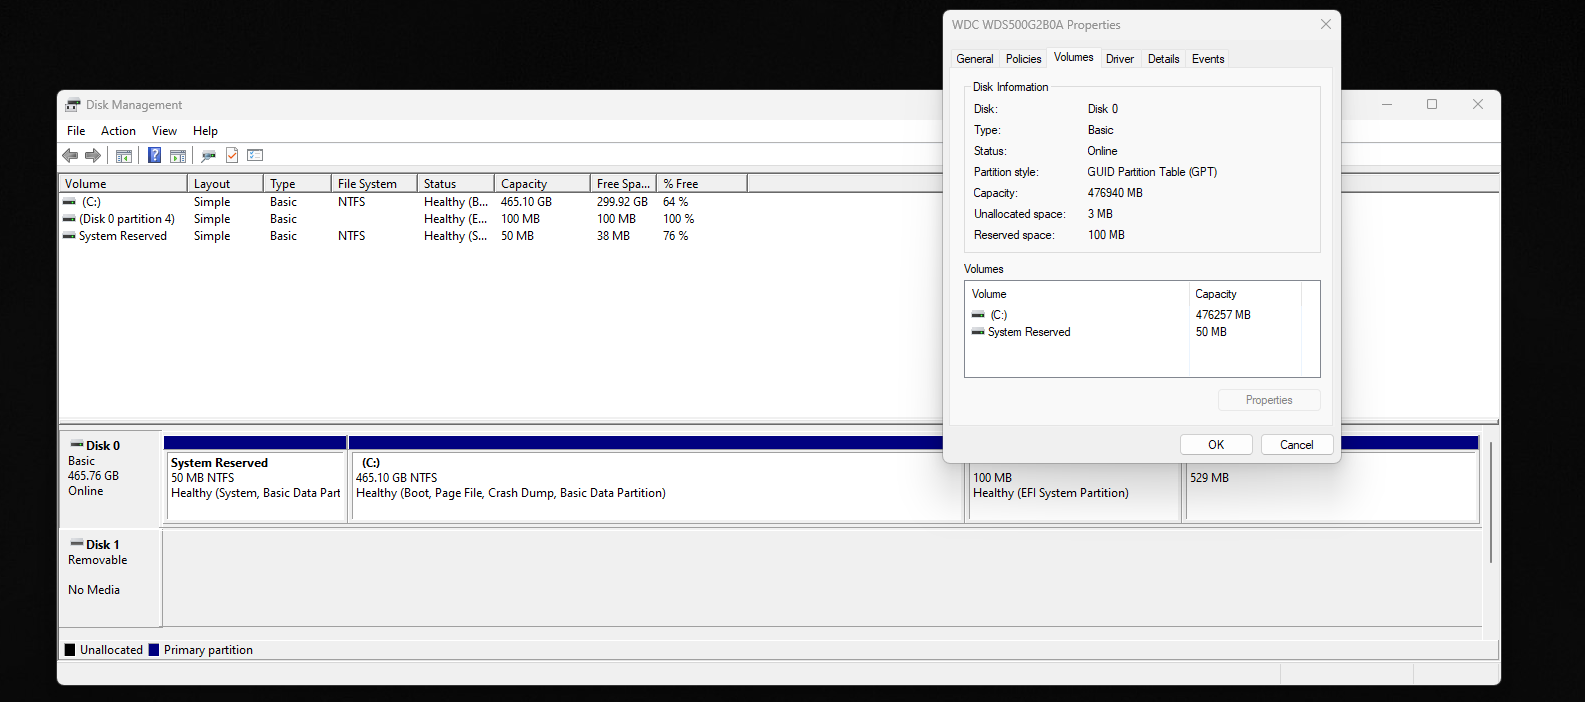Viewport: 1585px width, 702px height.
Task: Open the Action menu
Action: point(118,131)
